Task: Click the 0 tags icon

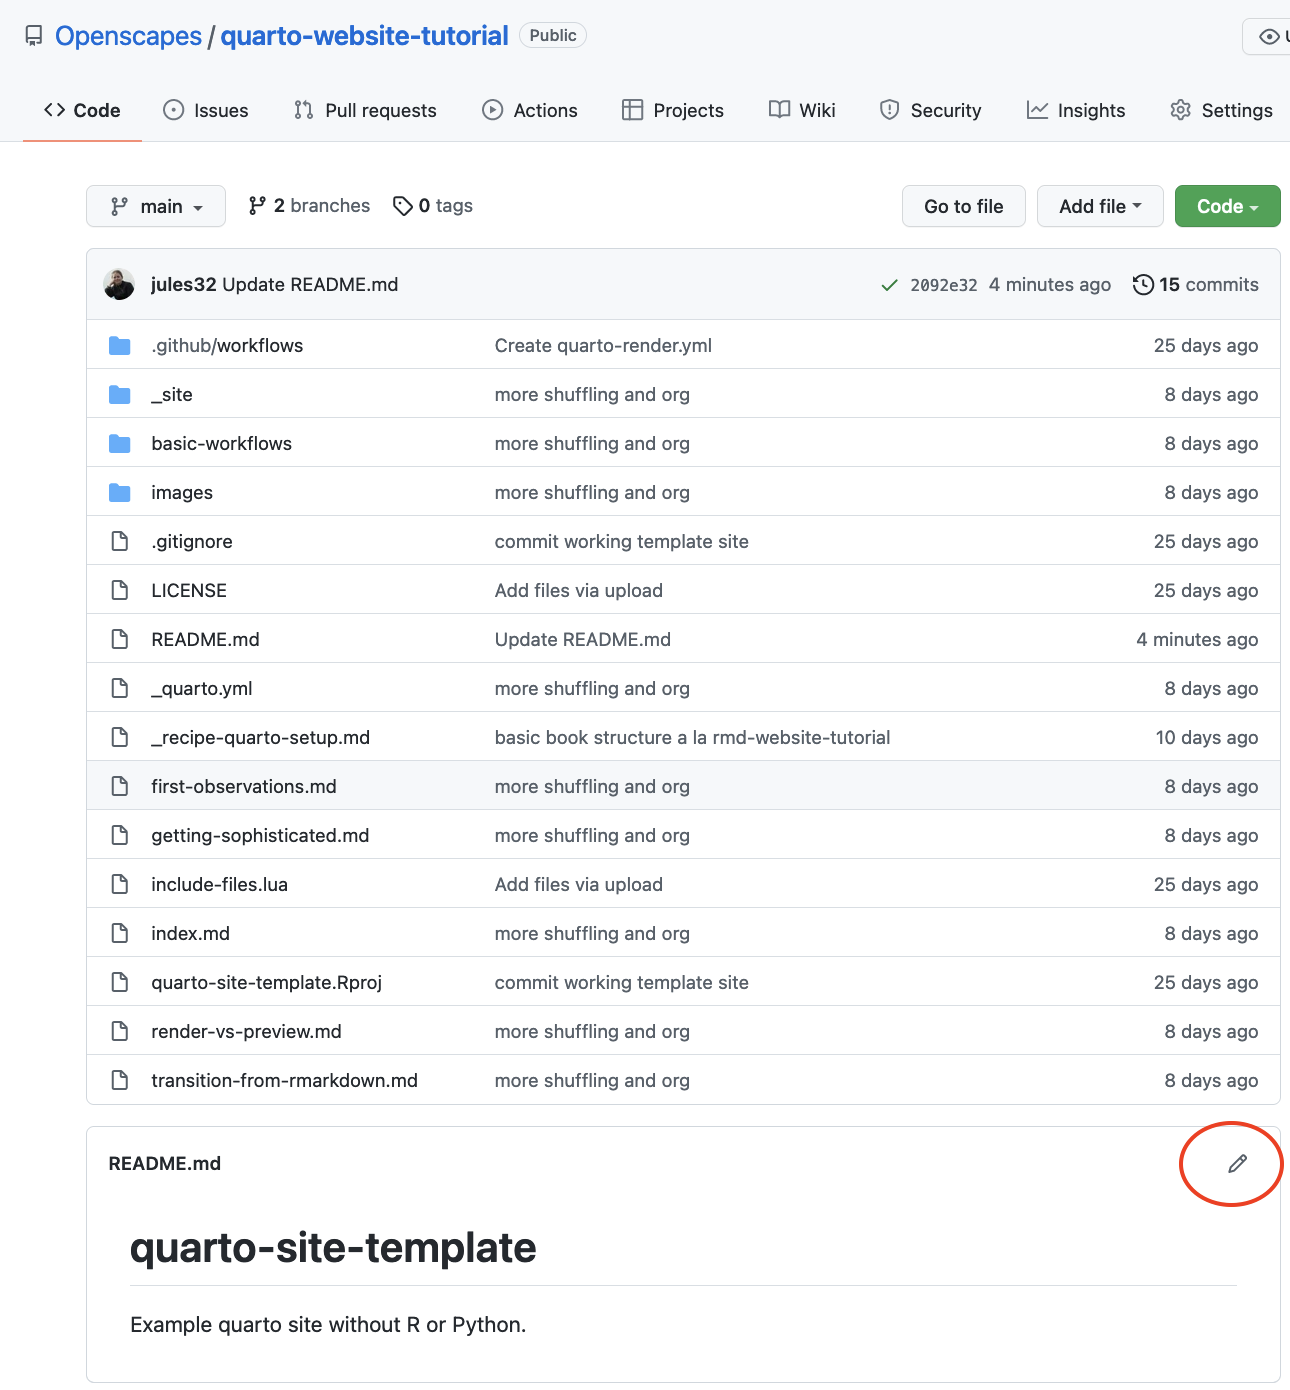Action: click(403, 206)
